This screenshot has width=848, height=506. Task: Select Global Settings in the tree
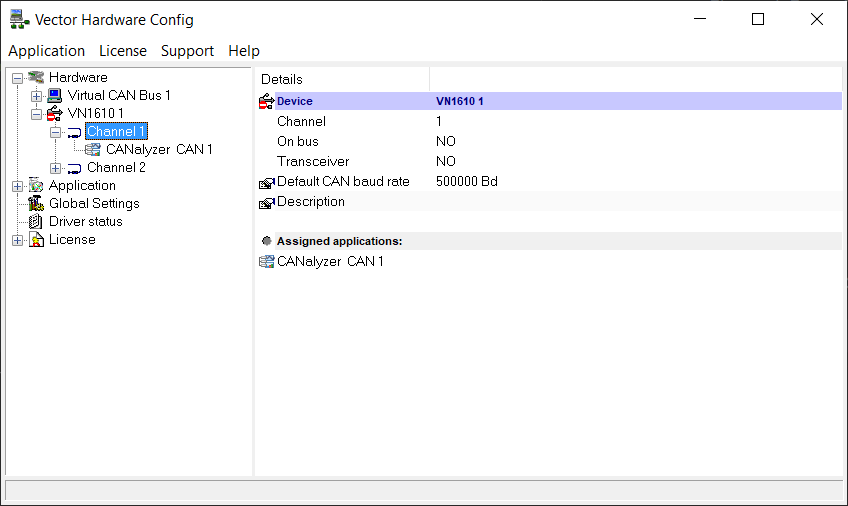click(x=94, y=203)
